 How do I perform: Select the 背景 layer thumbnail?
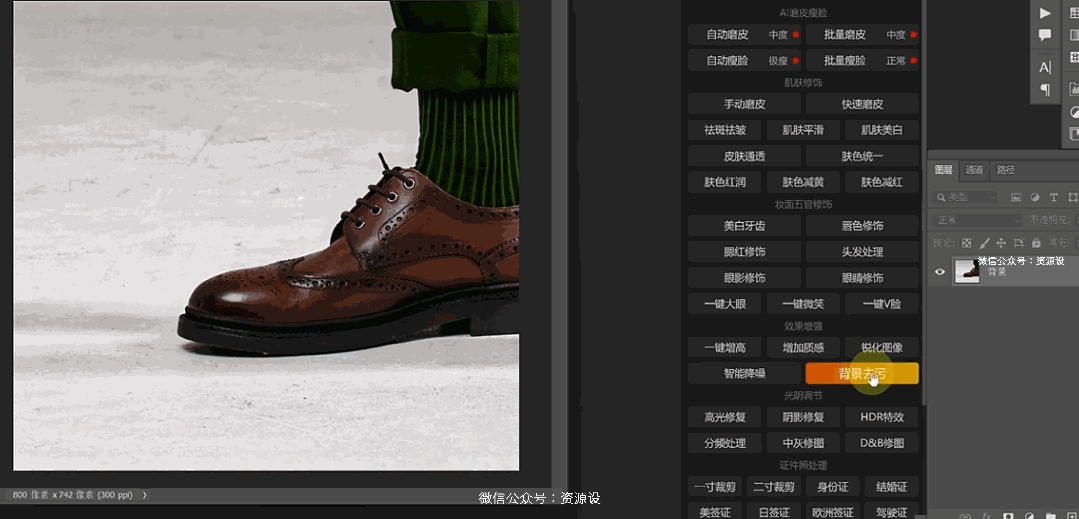coord(967,271)
